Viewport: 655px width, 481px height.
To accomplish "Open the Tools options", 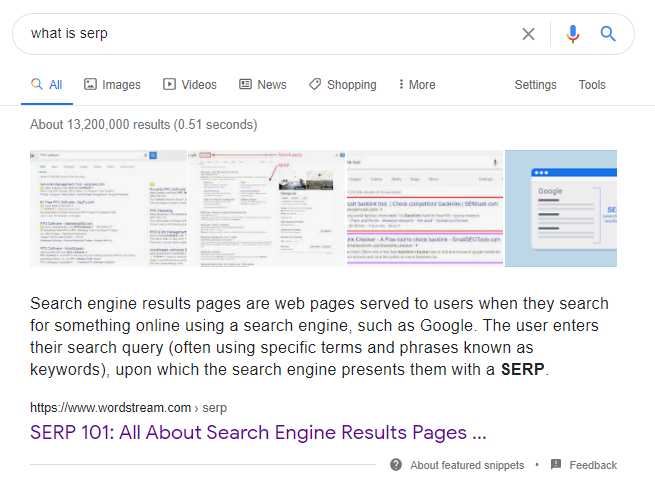I will [x=592, y=85].
